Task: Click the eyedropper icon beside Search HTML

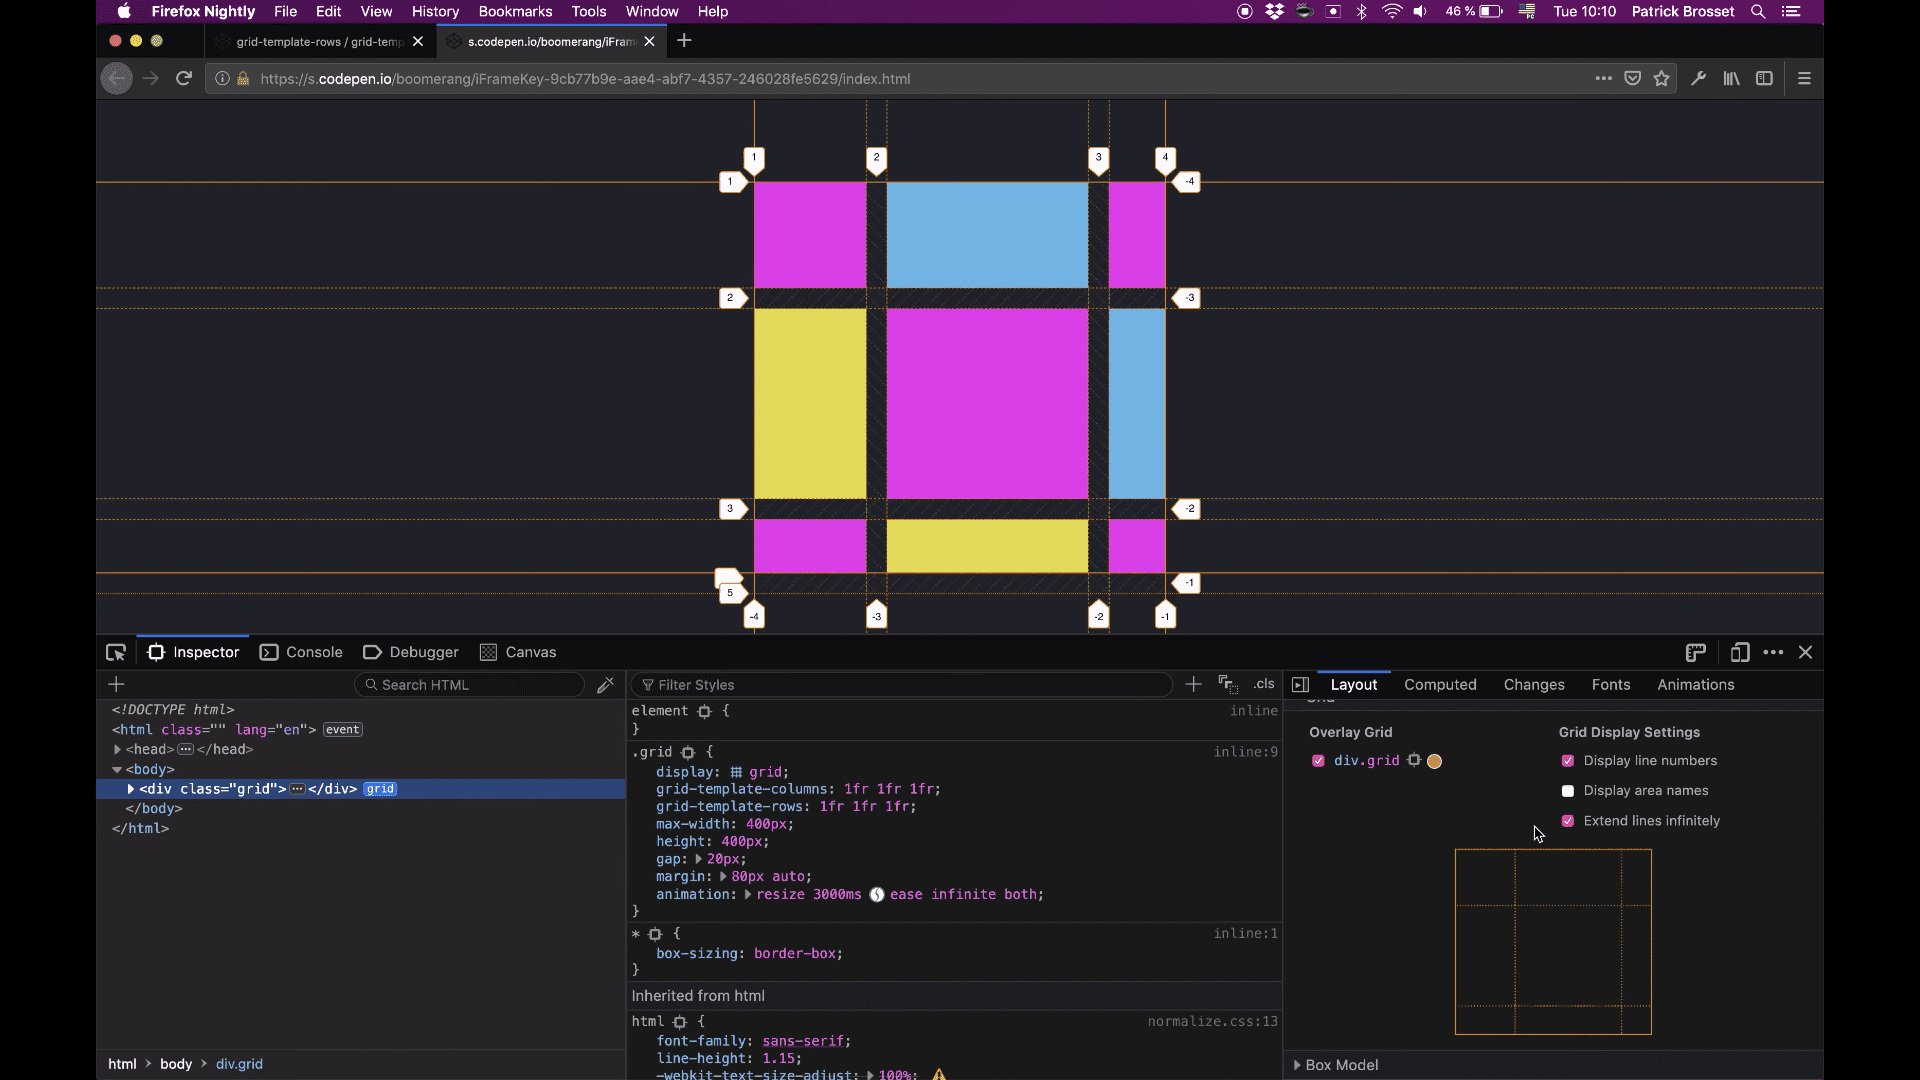Action: click(x=605, y=685)
